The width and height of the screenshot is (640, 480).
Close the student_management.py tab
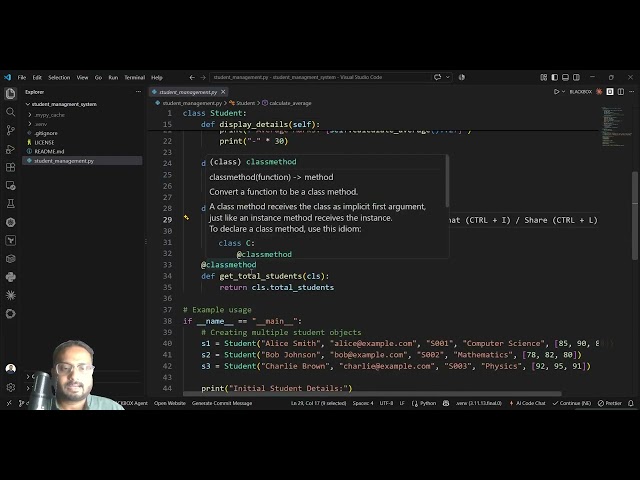tap(223, 92)
